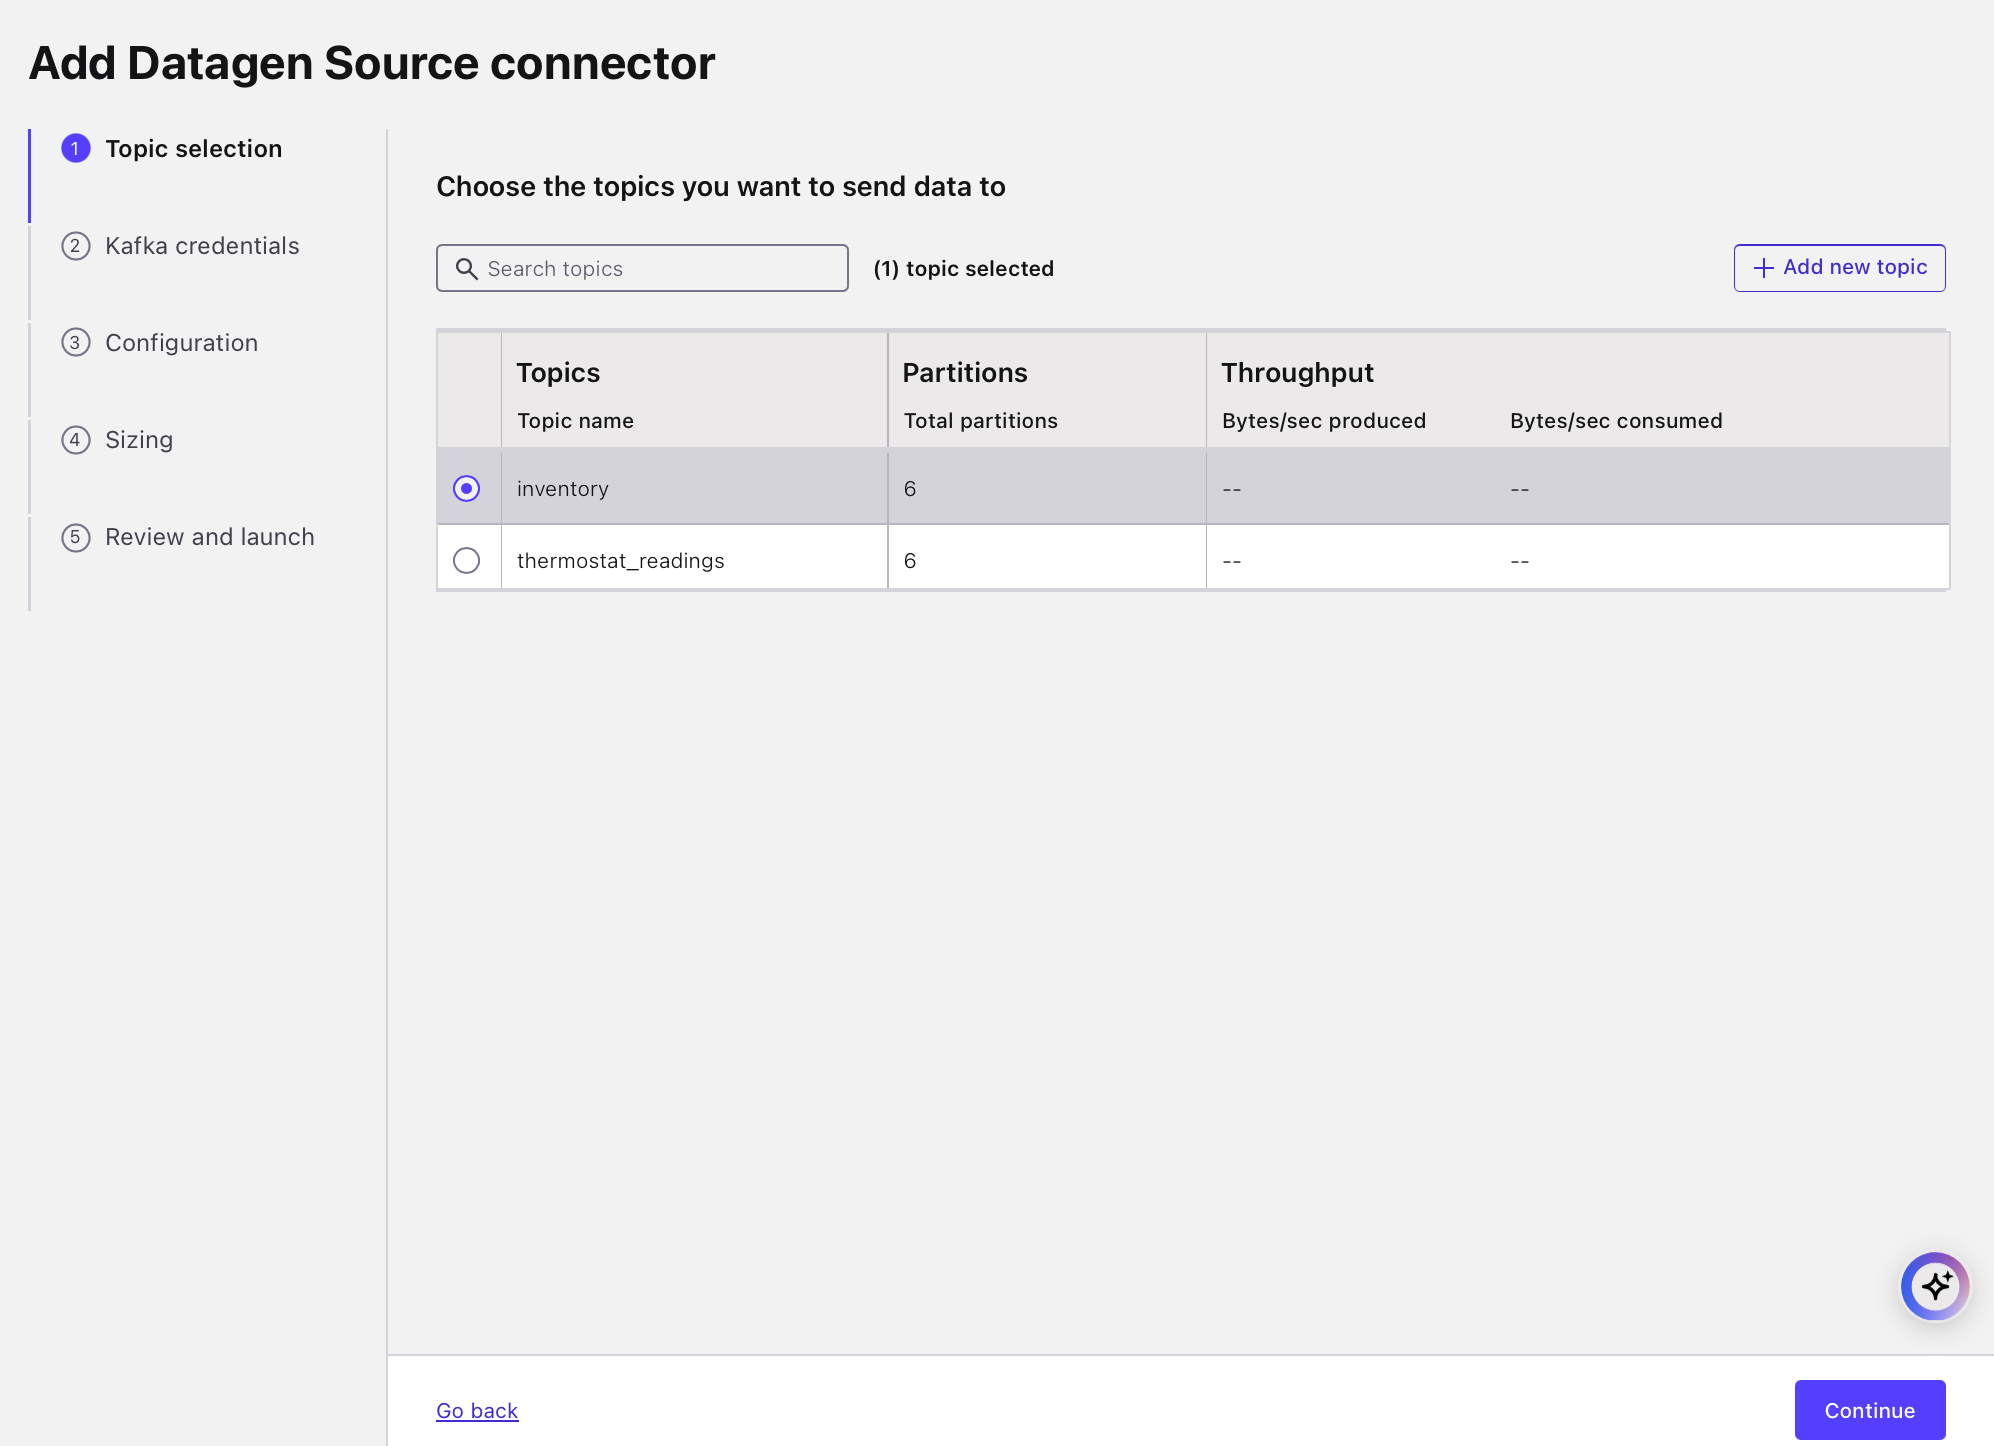1994x1446 pixels.
Task: Click the inventory topic row name
Action: tap(562, 489)
